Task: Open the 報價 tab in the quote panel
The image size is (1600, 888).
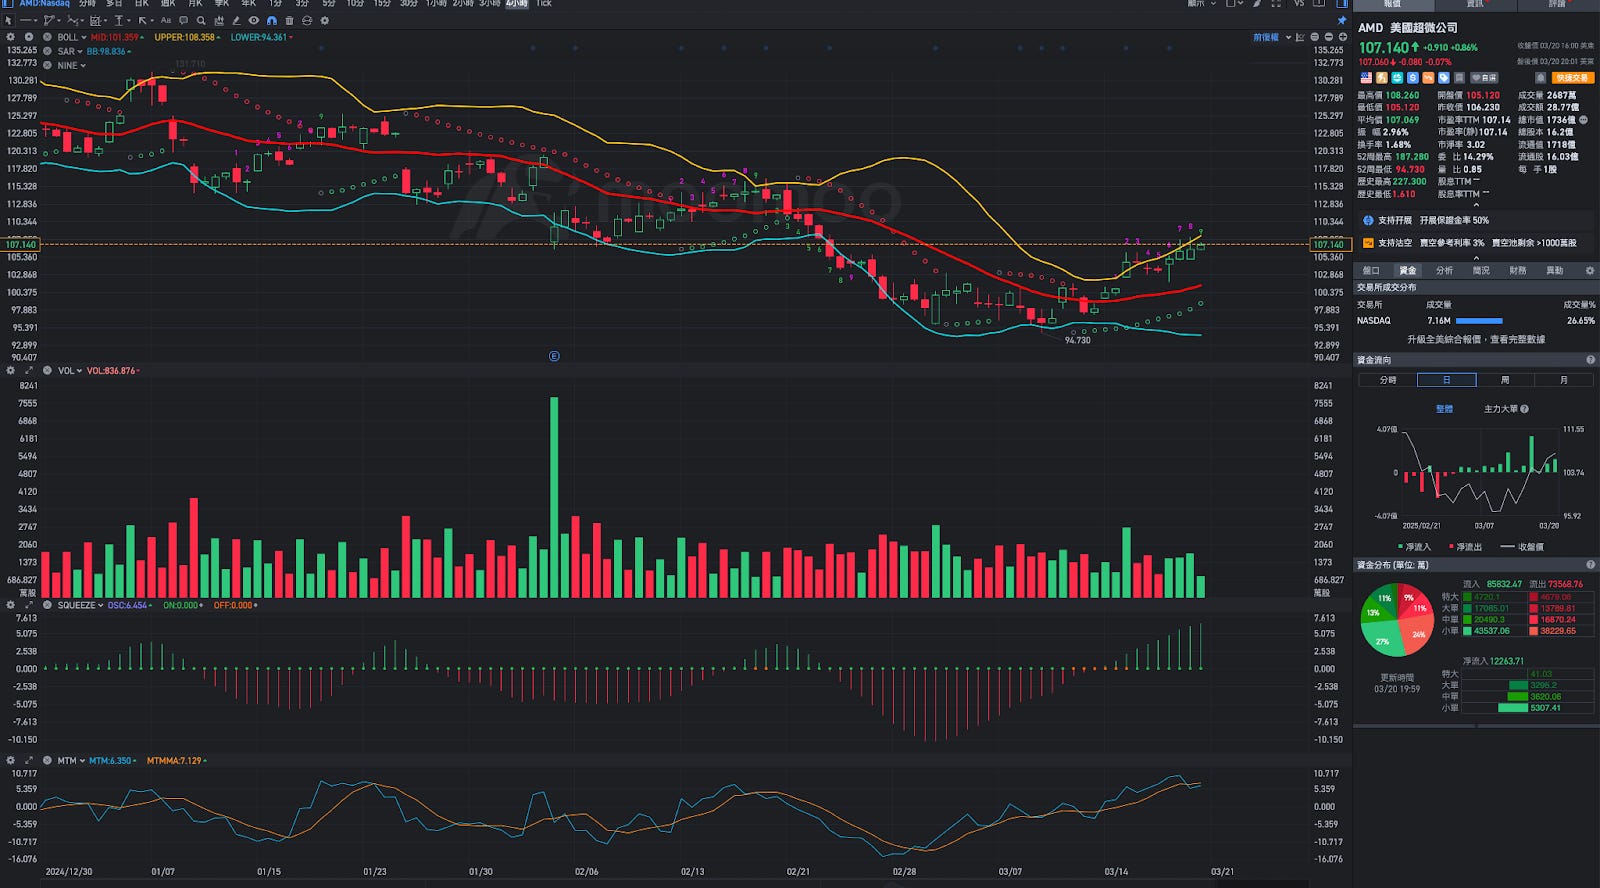Action: point(1393,5)
